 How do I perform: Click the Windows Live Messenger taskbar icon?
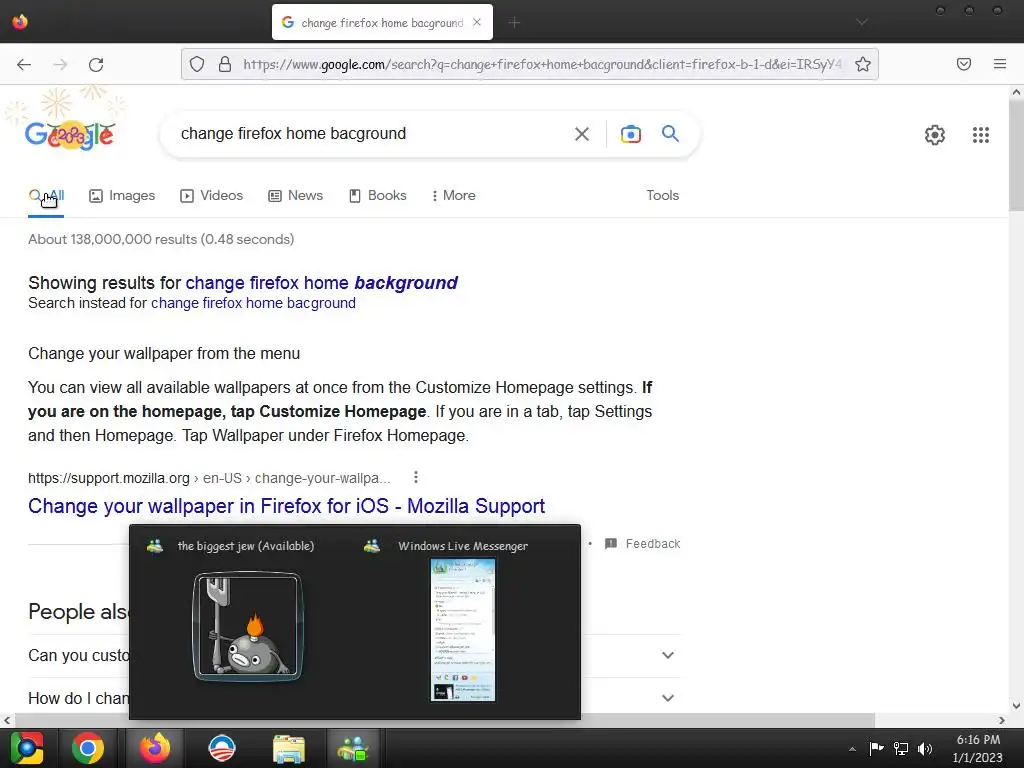coord(353,748)
